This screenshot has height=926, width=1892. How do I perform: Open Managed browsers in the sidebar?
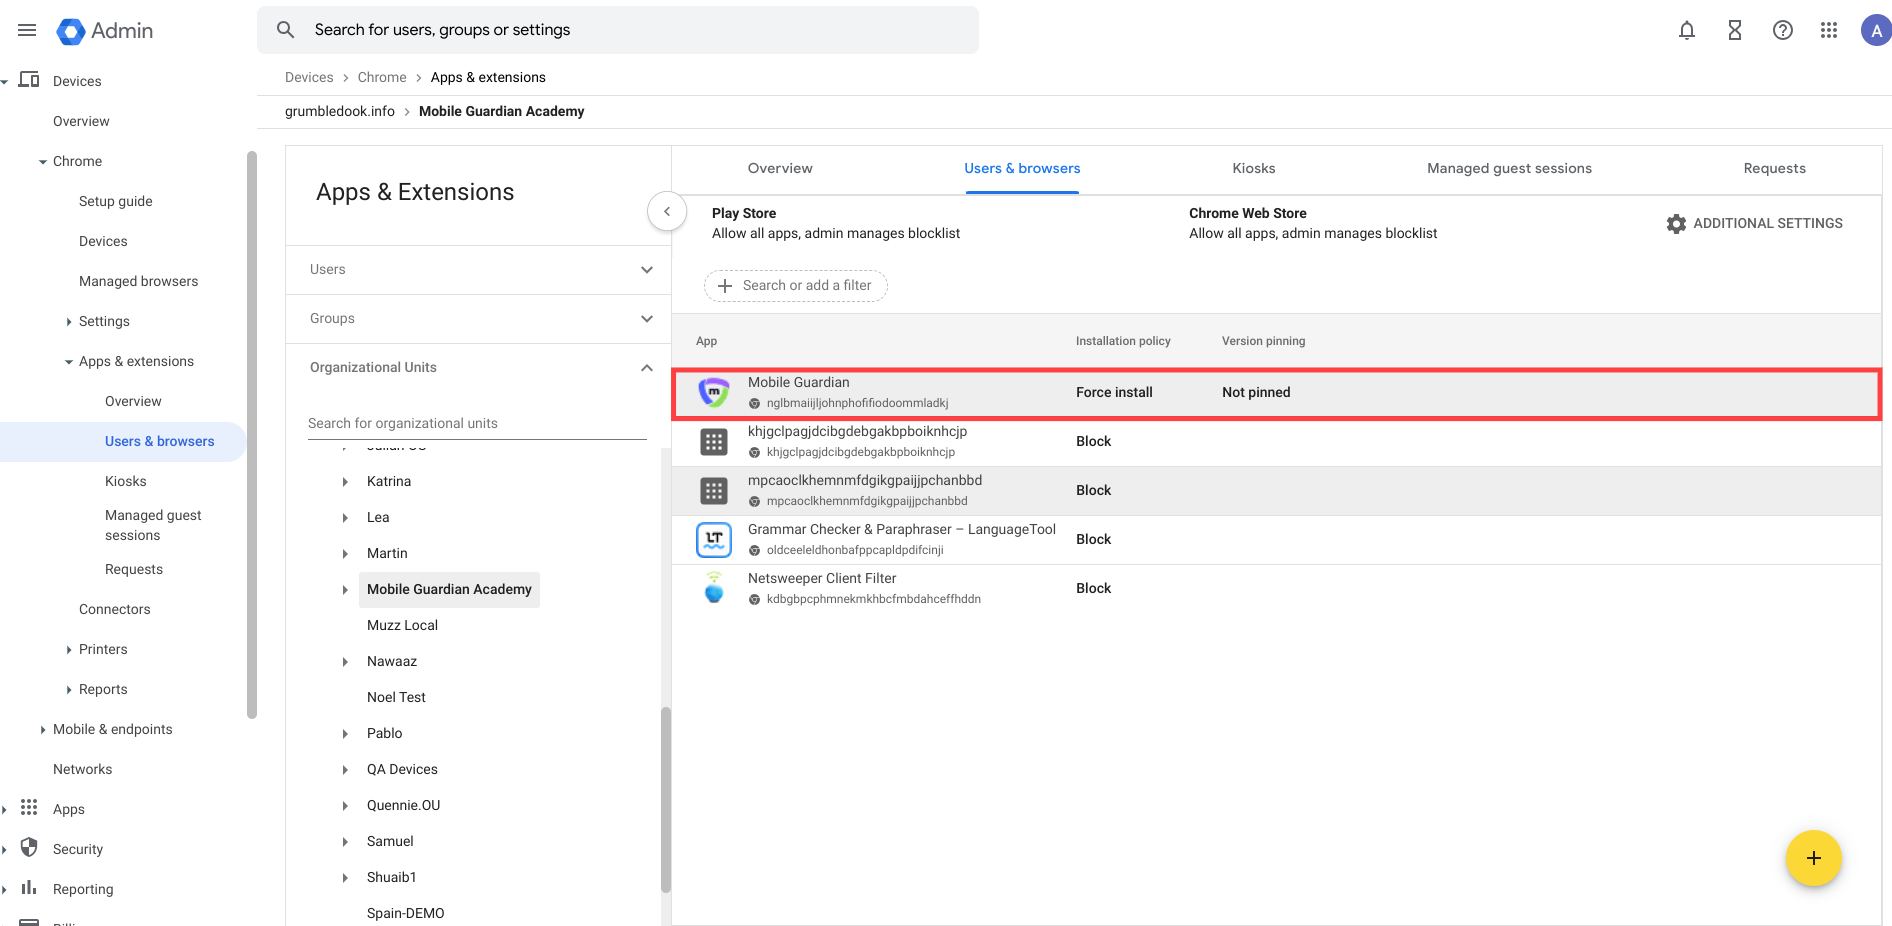[x=138, y=281]
